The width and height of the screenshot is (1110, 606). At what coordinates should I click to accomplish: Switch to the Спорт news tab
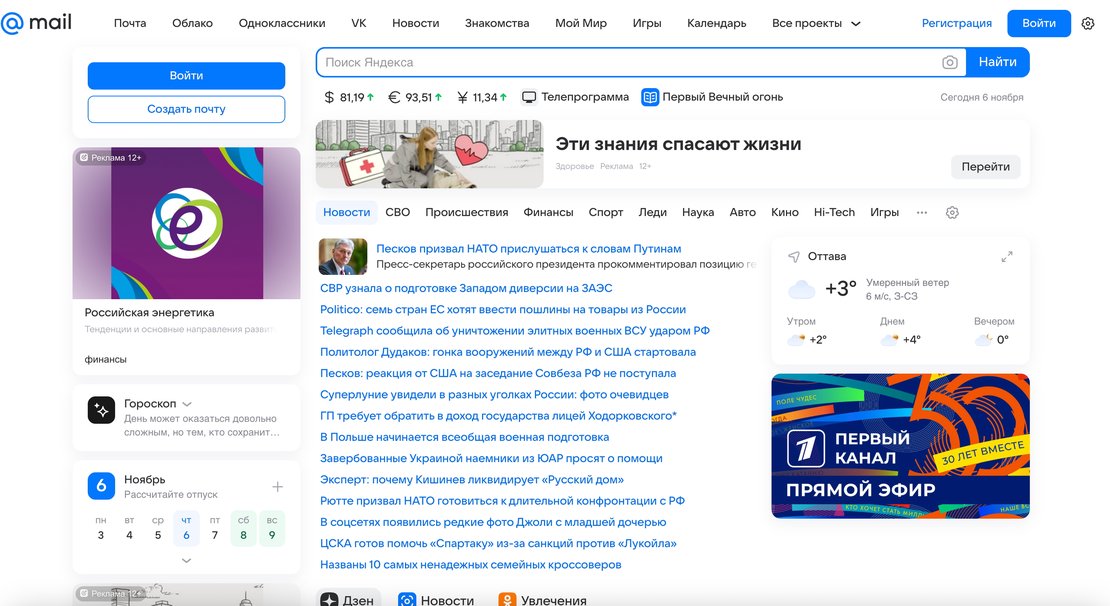pyautogui.click(x=605, y=212)
